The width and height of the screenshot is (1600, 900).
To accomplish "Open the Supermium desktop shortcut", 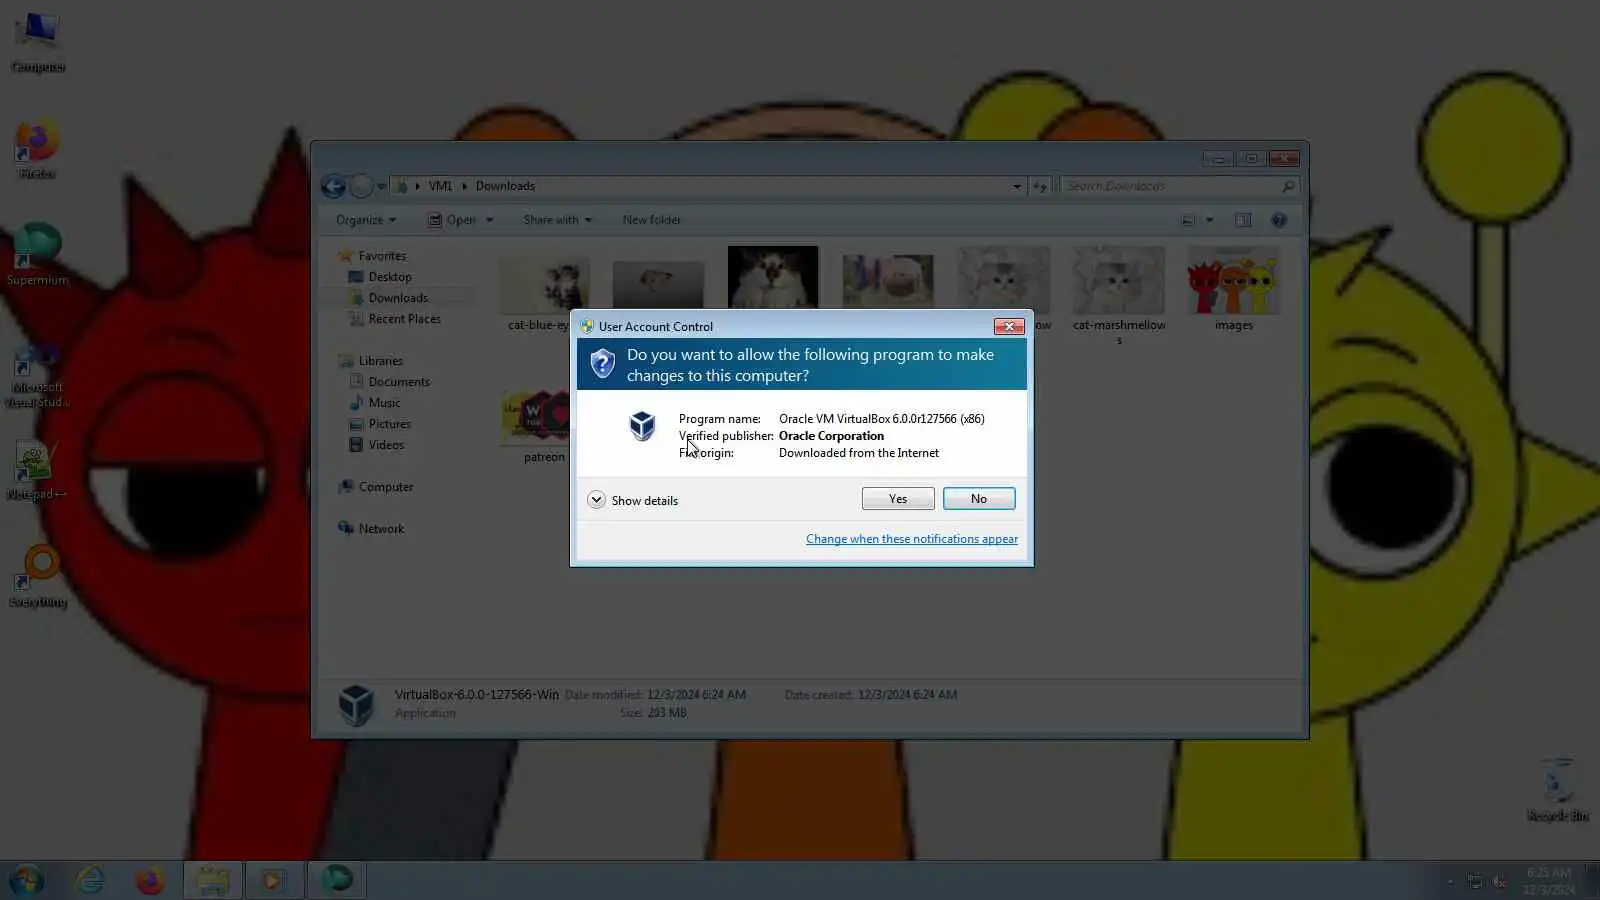I will [37, 255].
